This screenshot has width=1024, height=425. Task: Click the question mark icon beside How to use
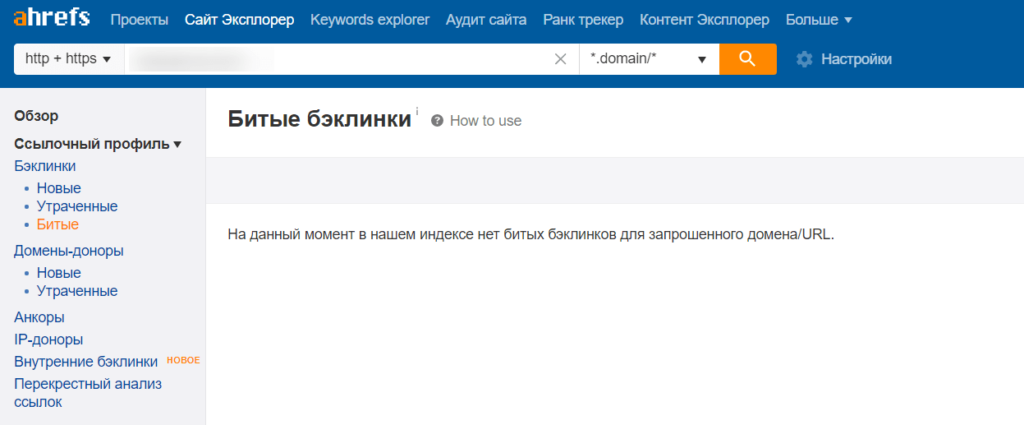(x=437, y=121)
